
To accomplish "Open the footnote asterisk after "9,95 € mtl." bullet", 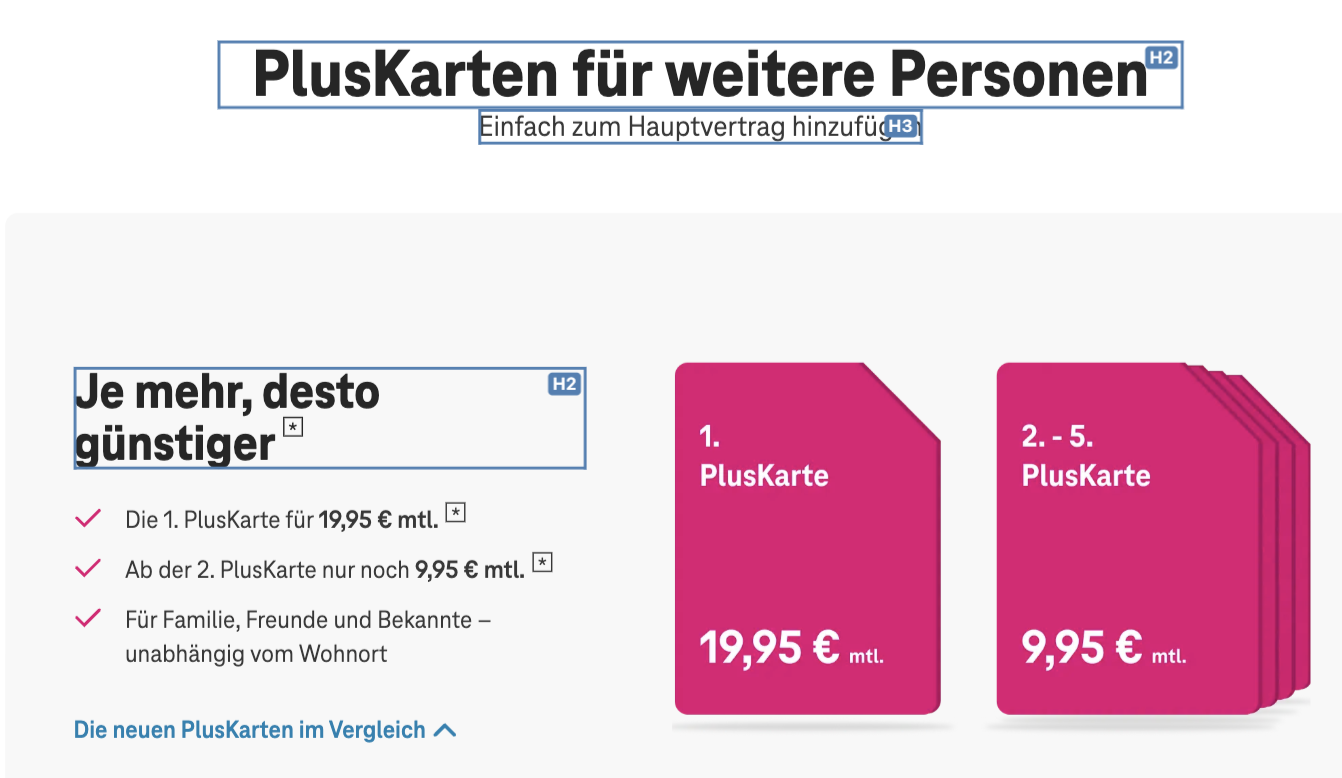I will [x=542, y=563].
